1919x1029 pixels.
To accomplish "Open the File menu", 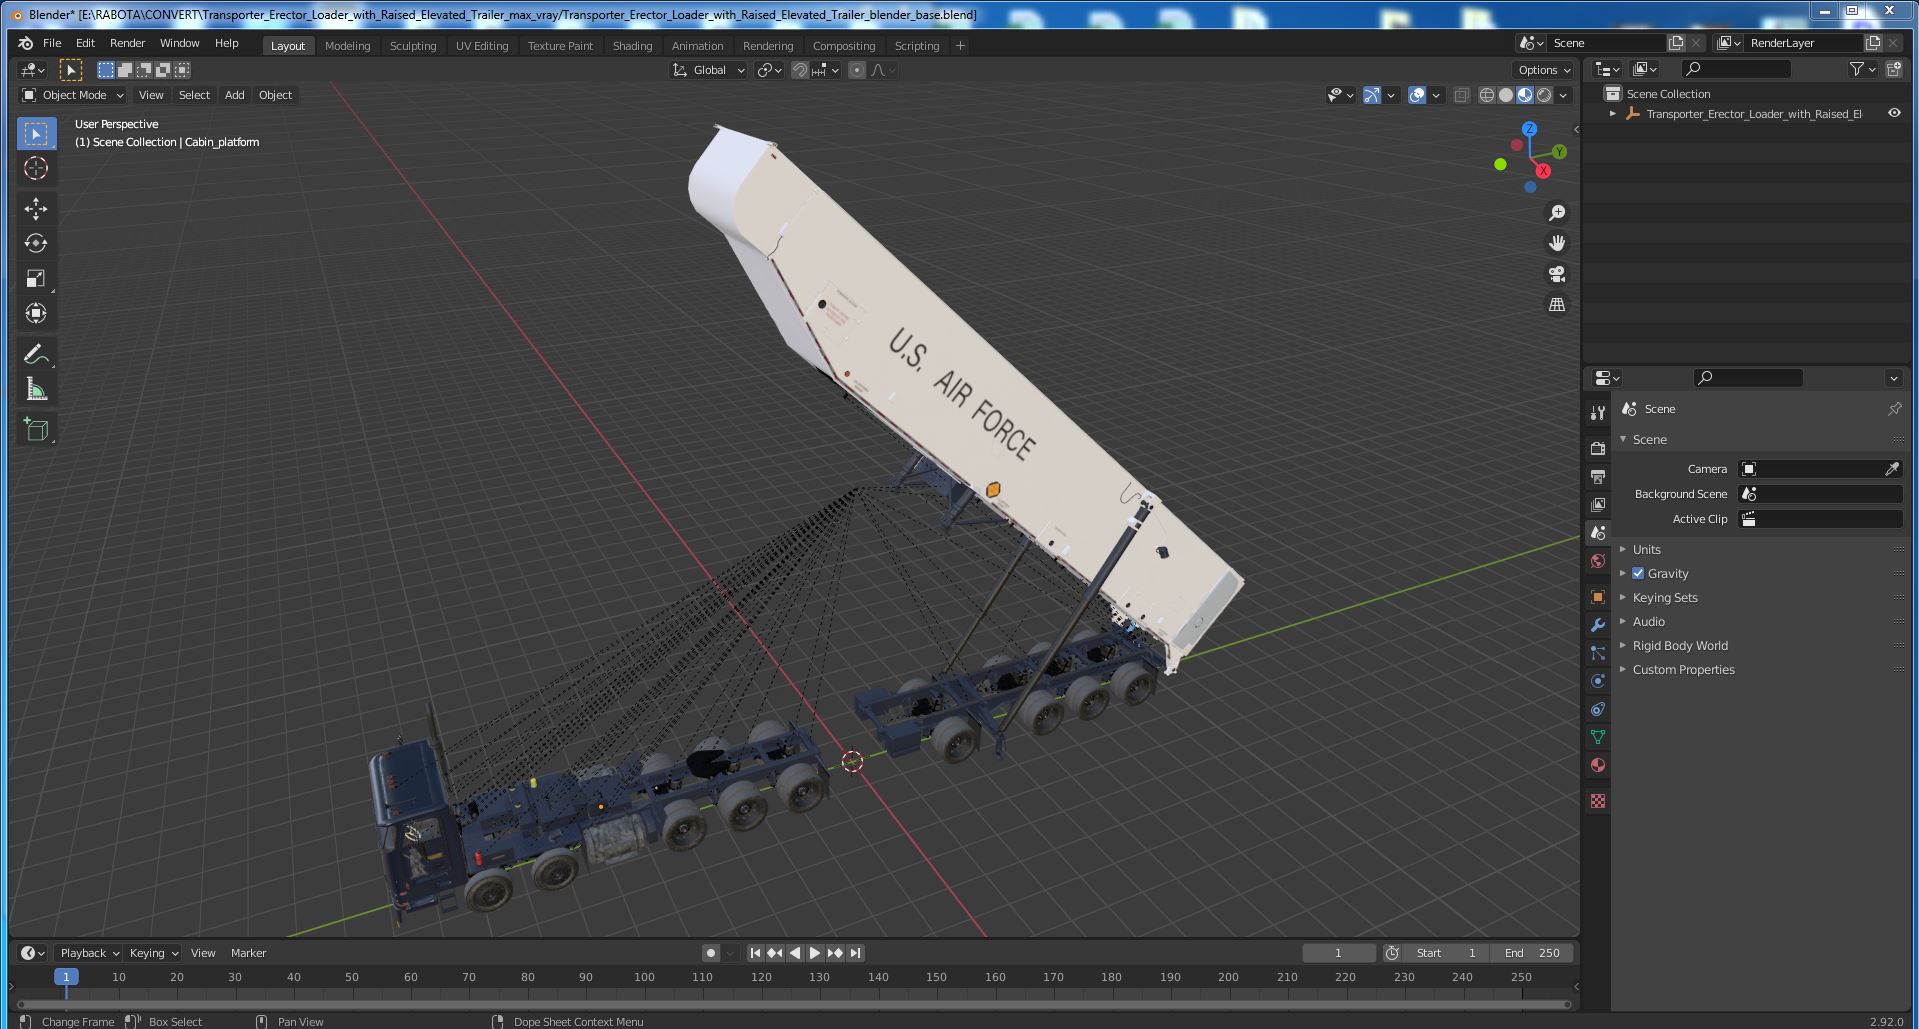I will (52, 43).
